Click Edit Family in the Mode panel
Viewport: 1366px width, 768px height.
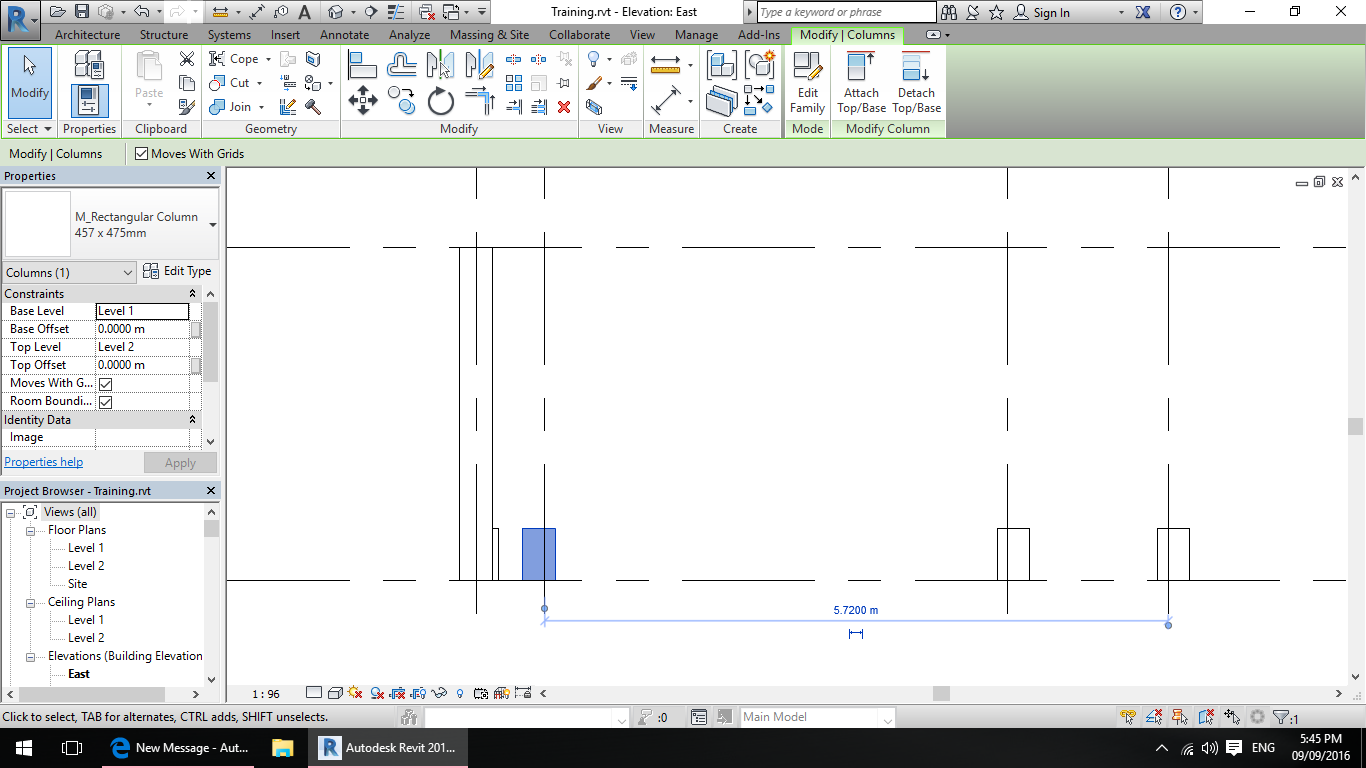point(807,80)
